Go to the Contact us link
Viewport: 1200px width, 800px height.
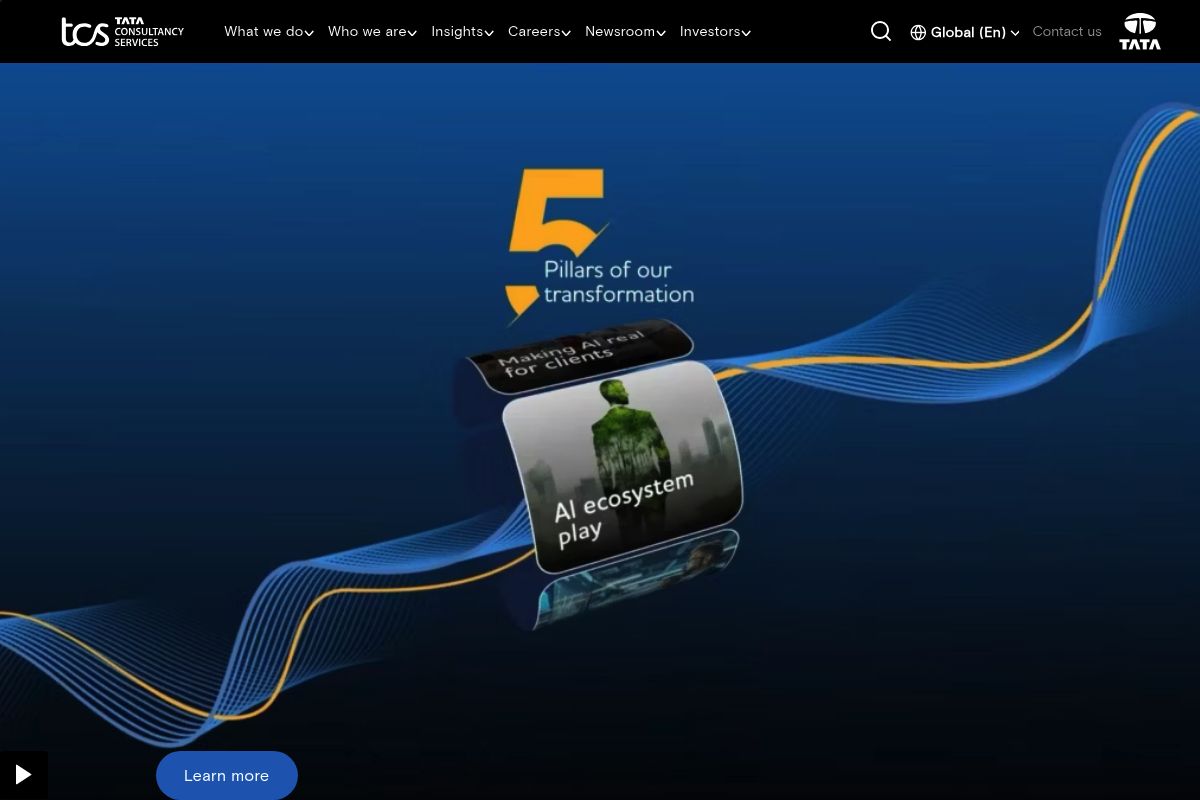coord(1067,31)
